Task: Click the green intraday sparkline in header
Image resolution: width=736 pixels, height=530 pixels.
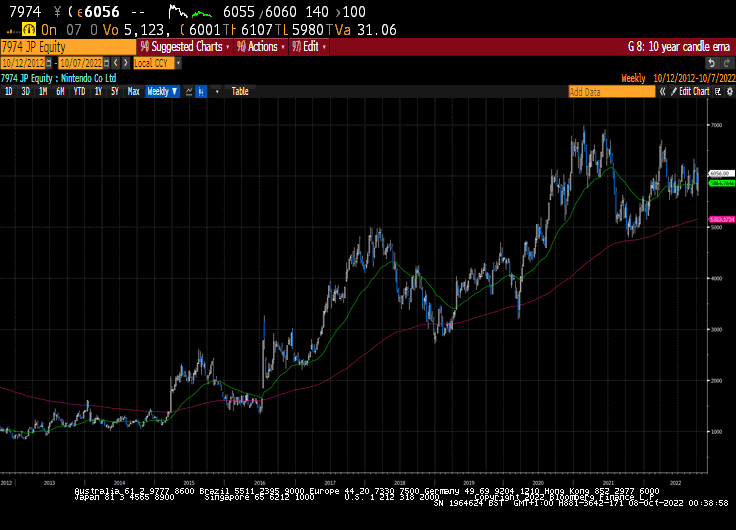Action: [x=202, y=14]
